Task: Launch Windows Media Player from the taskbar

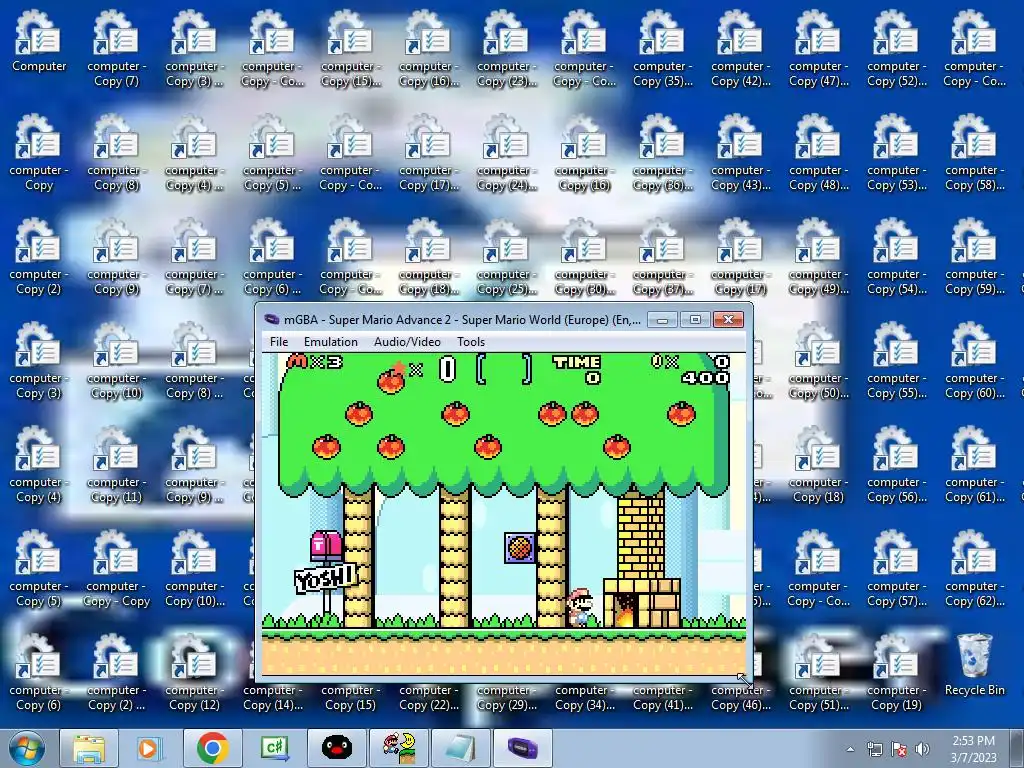Action: pyautogui.click(x=150, y=748)
